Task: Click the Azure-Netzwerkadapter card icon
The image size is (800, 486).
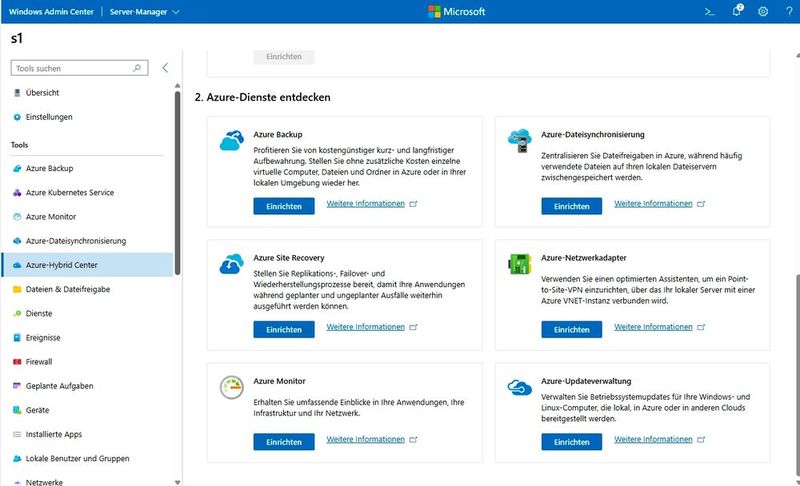Action: click(519, 264)
